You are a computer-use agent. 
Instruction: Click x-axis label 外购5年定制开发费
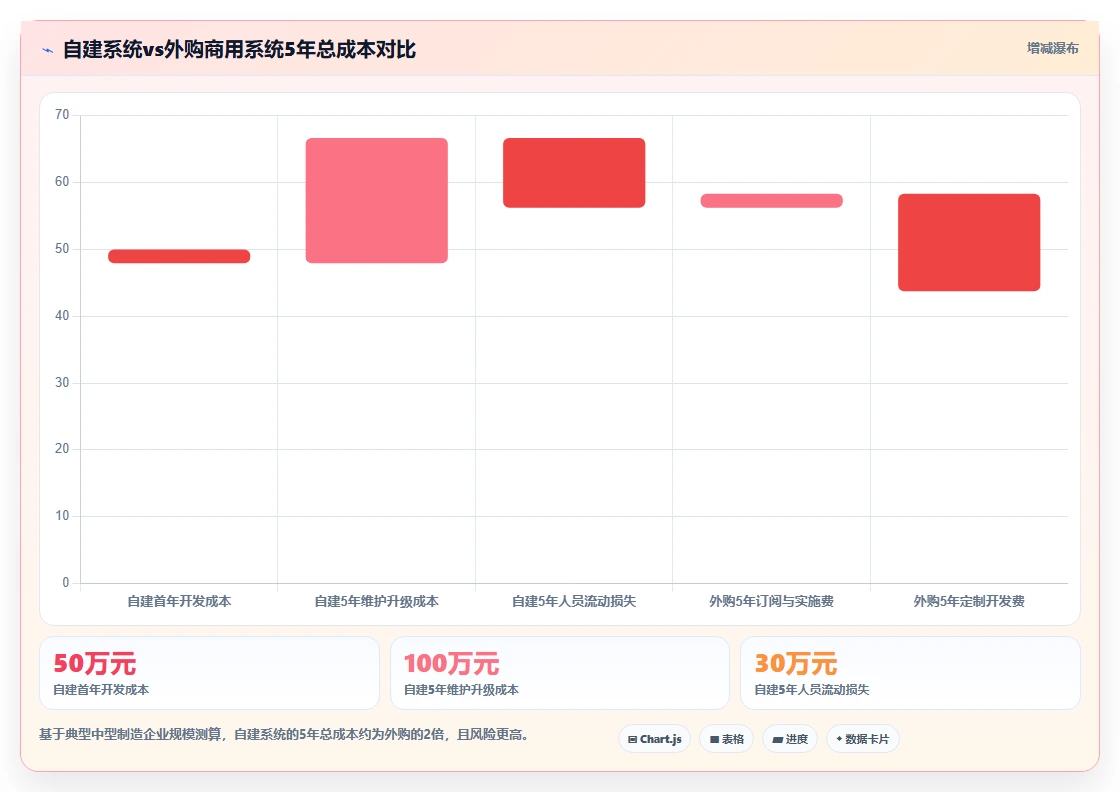click(x=969, y=601)
